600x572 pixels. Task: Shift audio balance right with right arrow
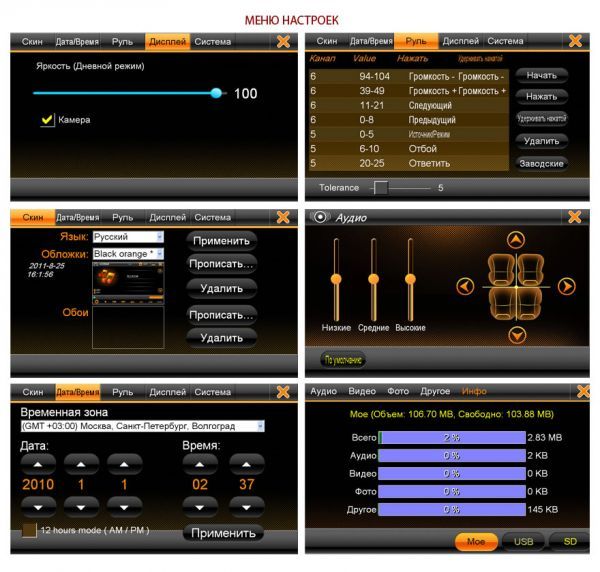click(567, 286)
